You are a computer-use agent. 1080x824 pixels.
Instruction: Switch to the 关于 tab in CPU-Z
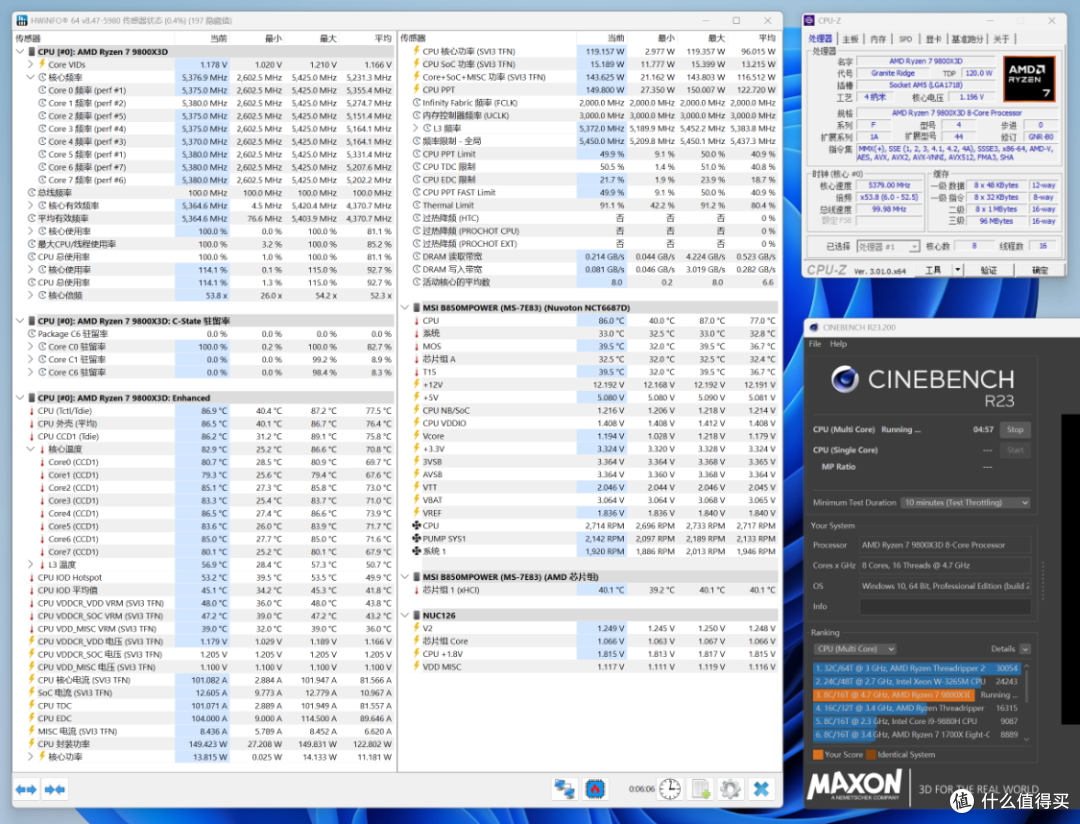coord(1001,39)
